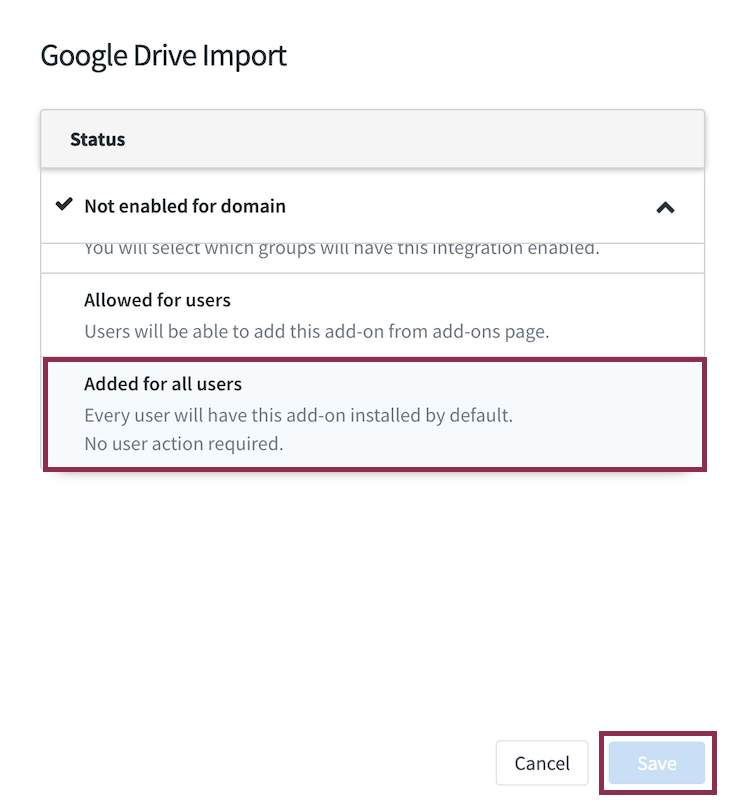Image resolution: width=748 pixels, height=804 pixels.
Task: Select the Not enabled for domain status
Action: (184, 206)
